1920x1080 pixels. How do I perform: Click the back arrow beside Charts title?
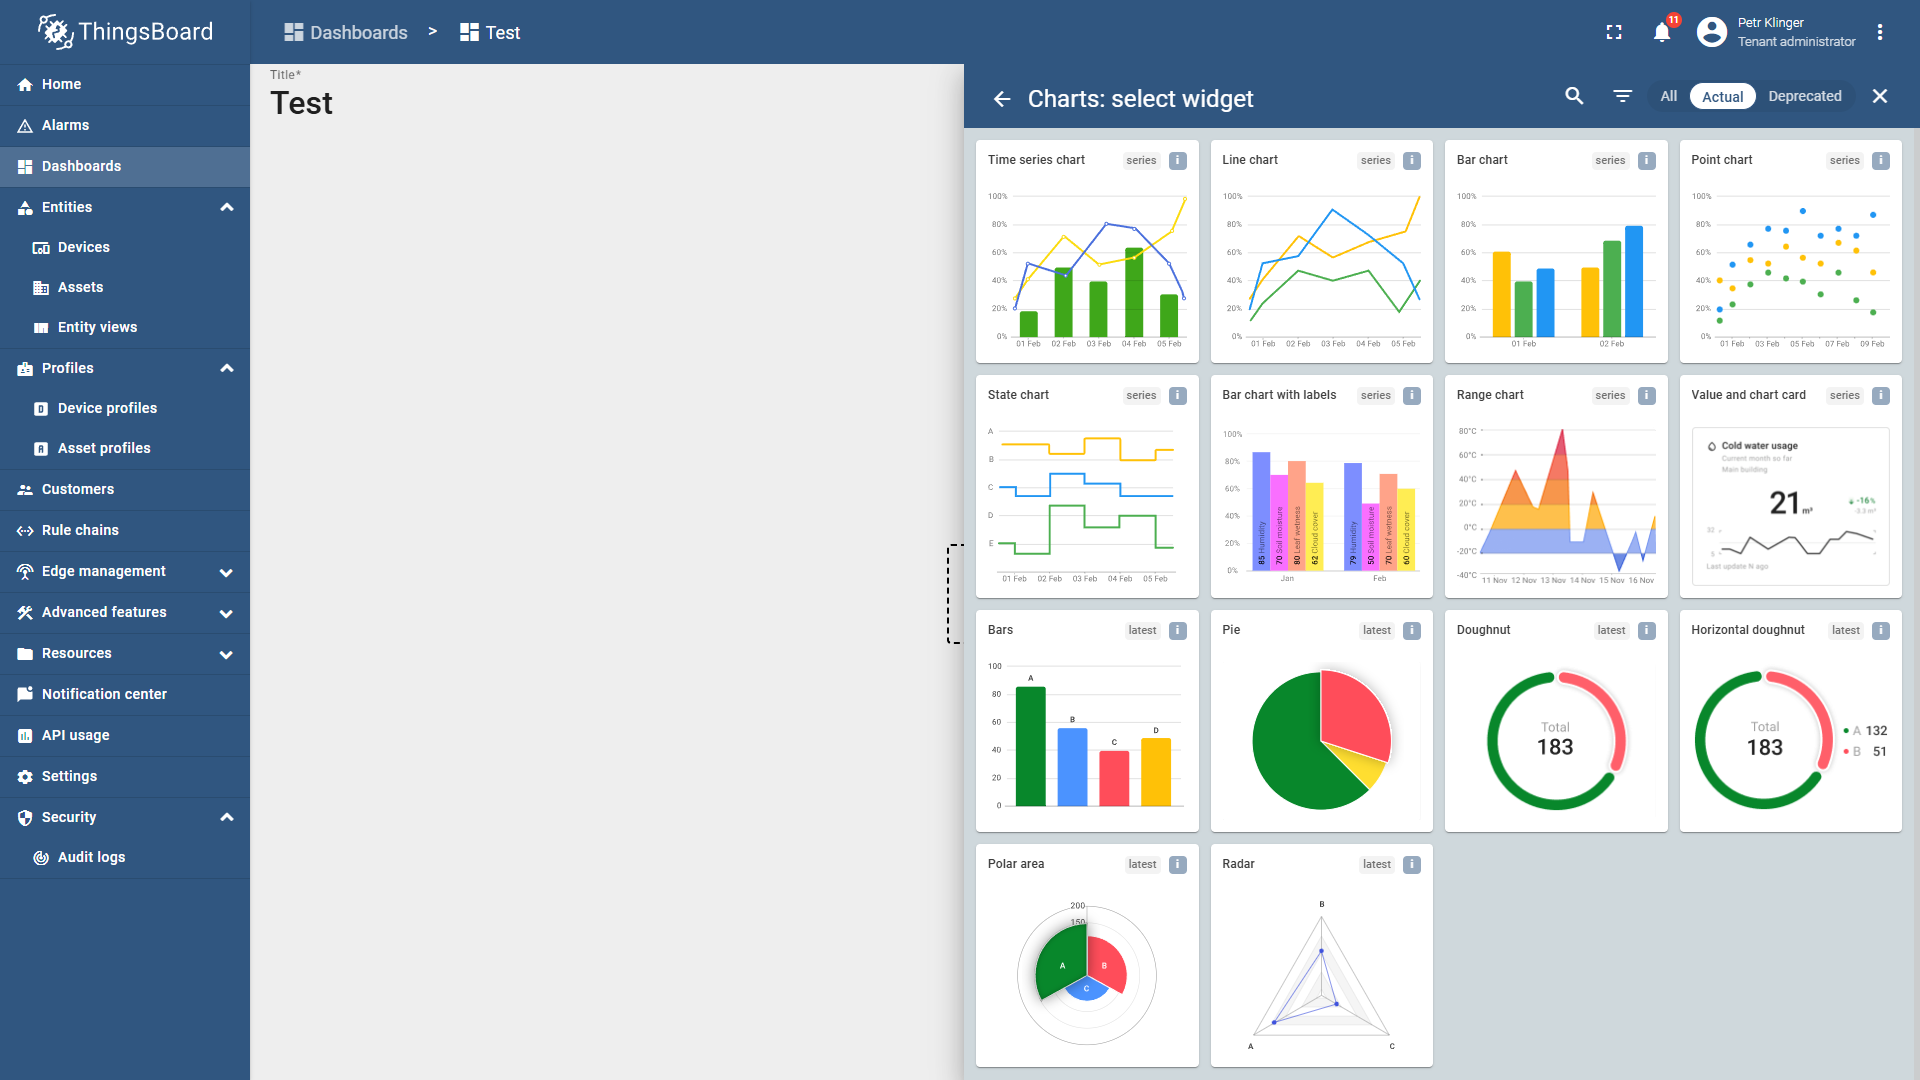1002,98
